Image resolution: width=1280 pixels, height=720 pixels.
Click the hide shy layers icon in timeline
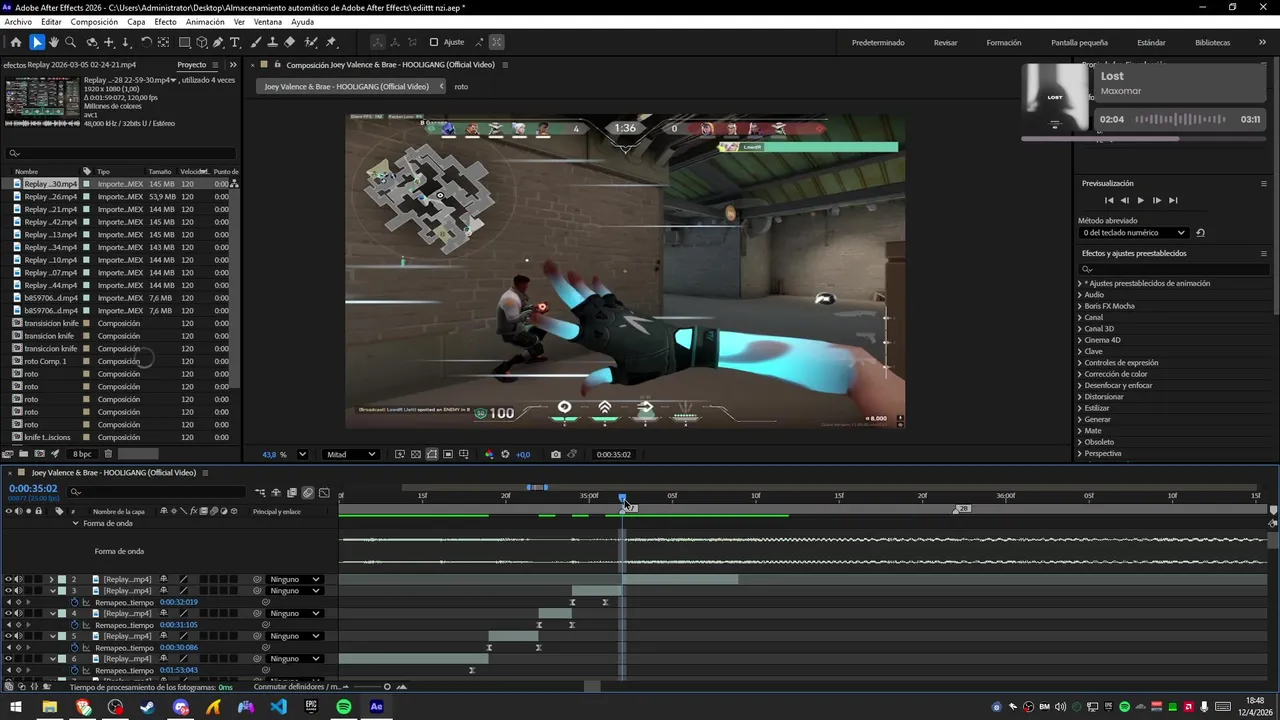pyautogui.click(x=276, y=493)
